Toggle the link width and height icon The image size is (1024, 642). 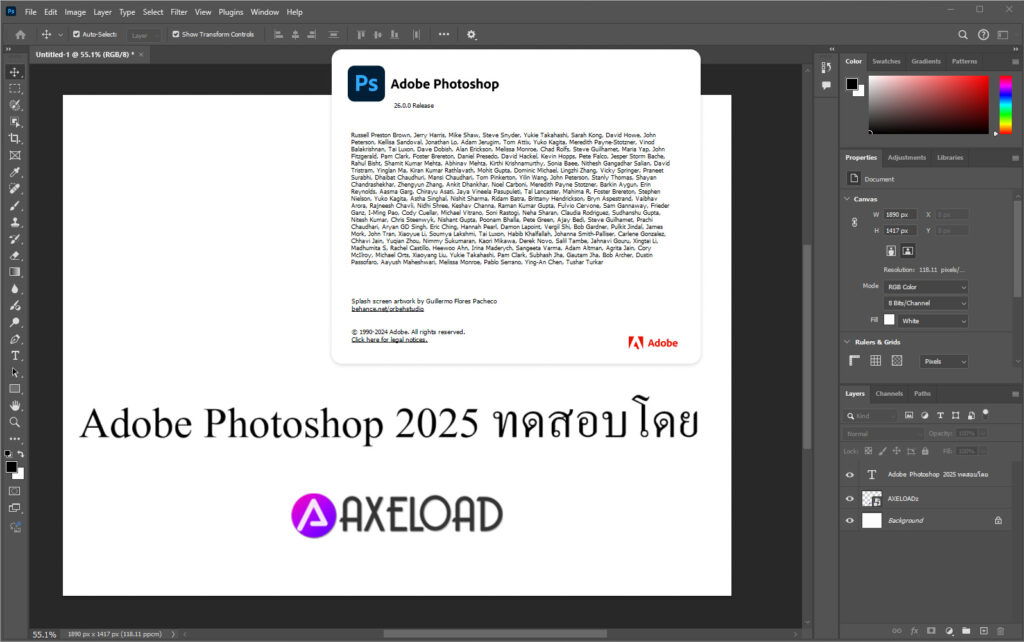tap(854, 222)
